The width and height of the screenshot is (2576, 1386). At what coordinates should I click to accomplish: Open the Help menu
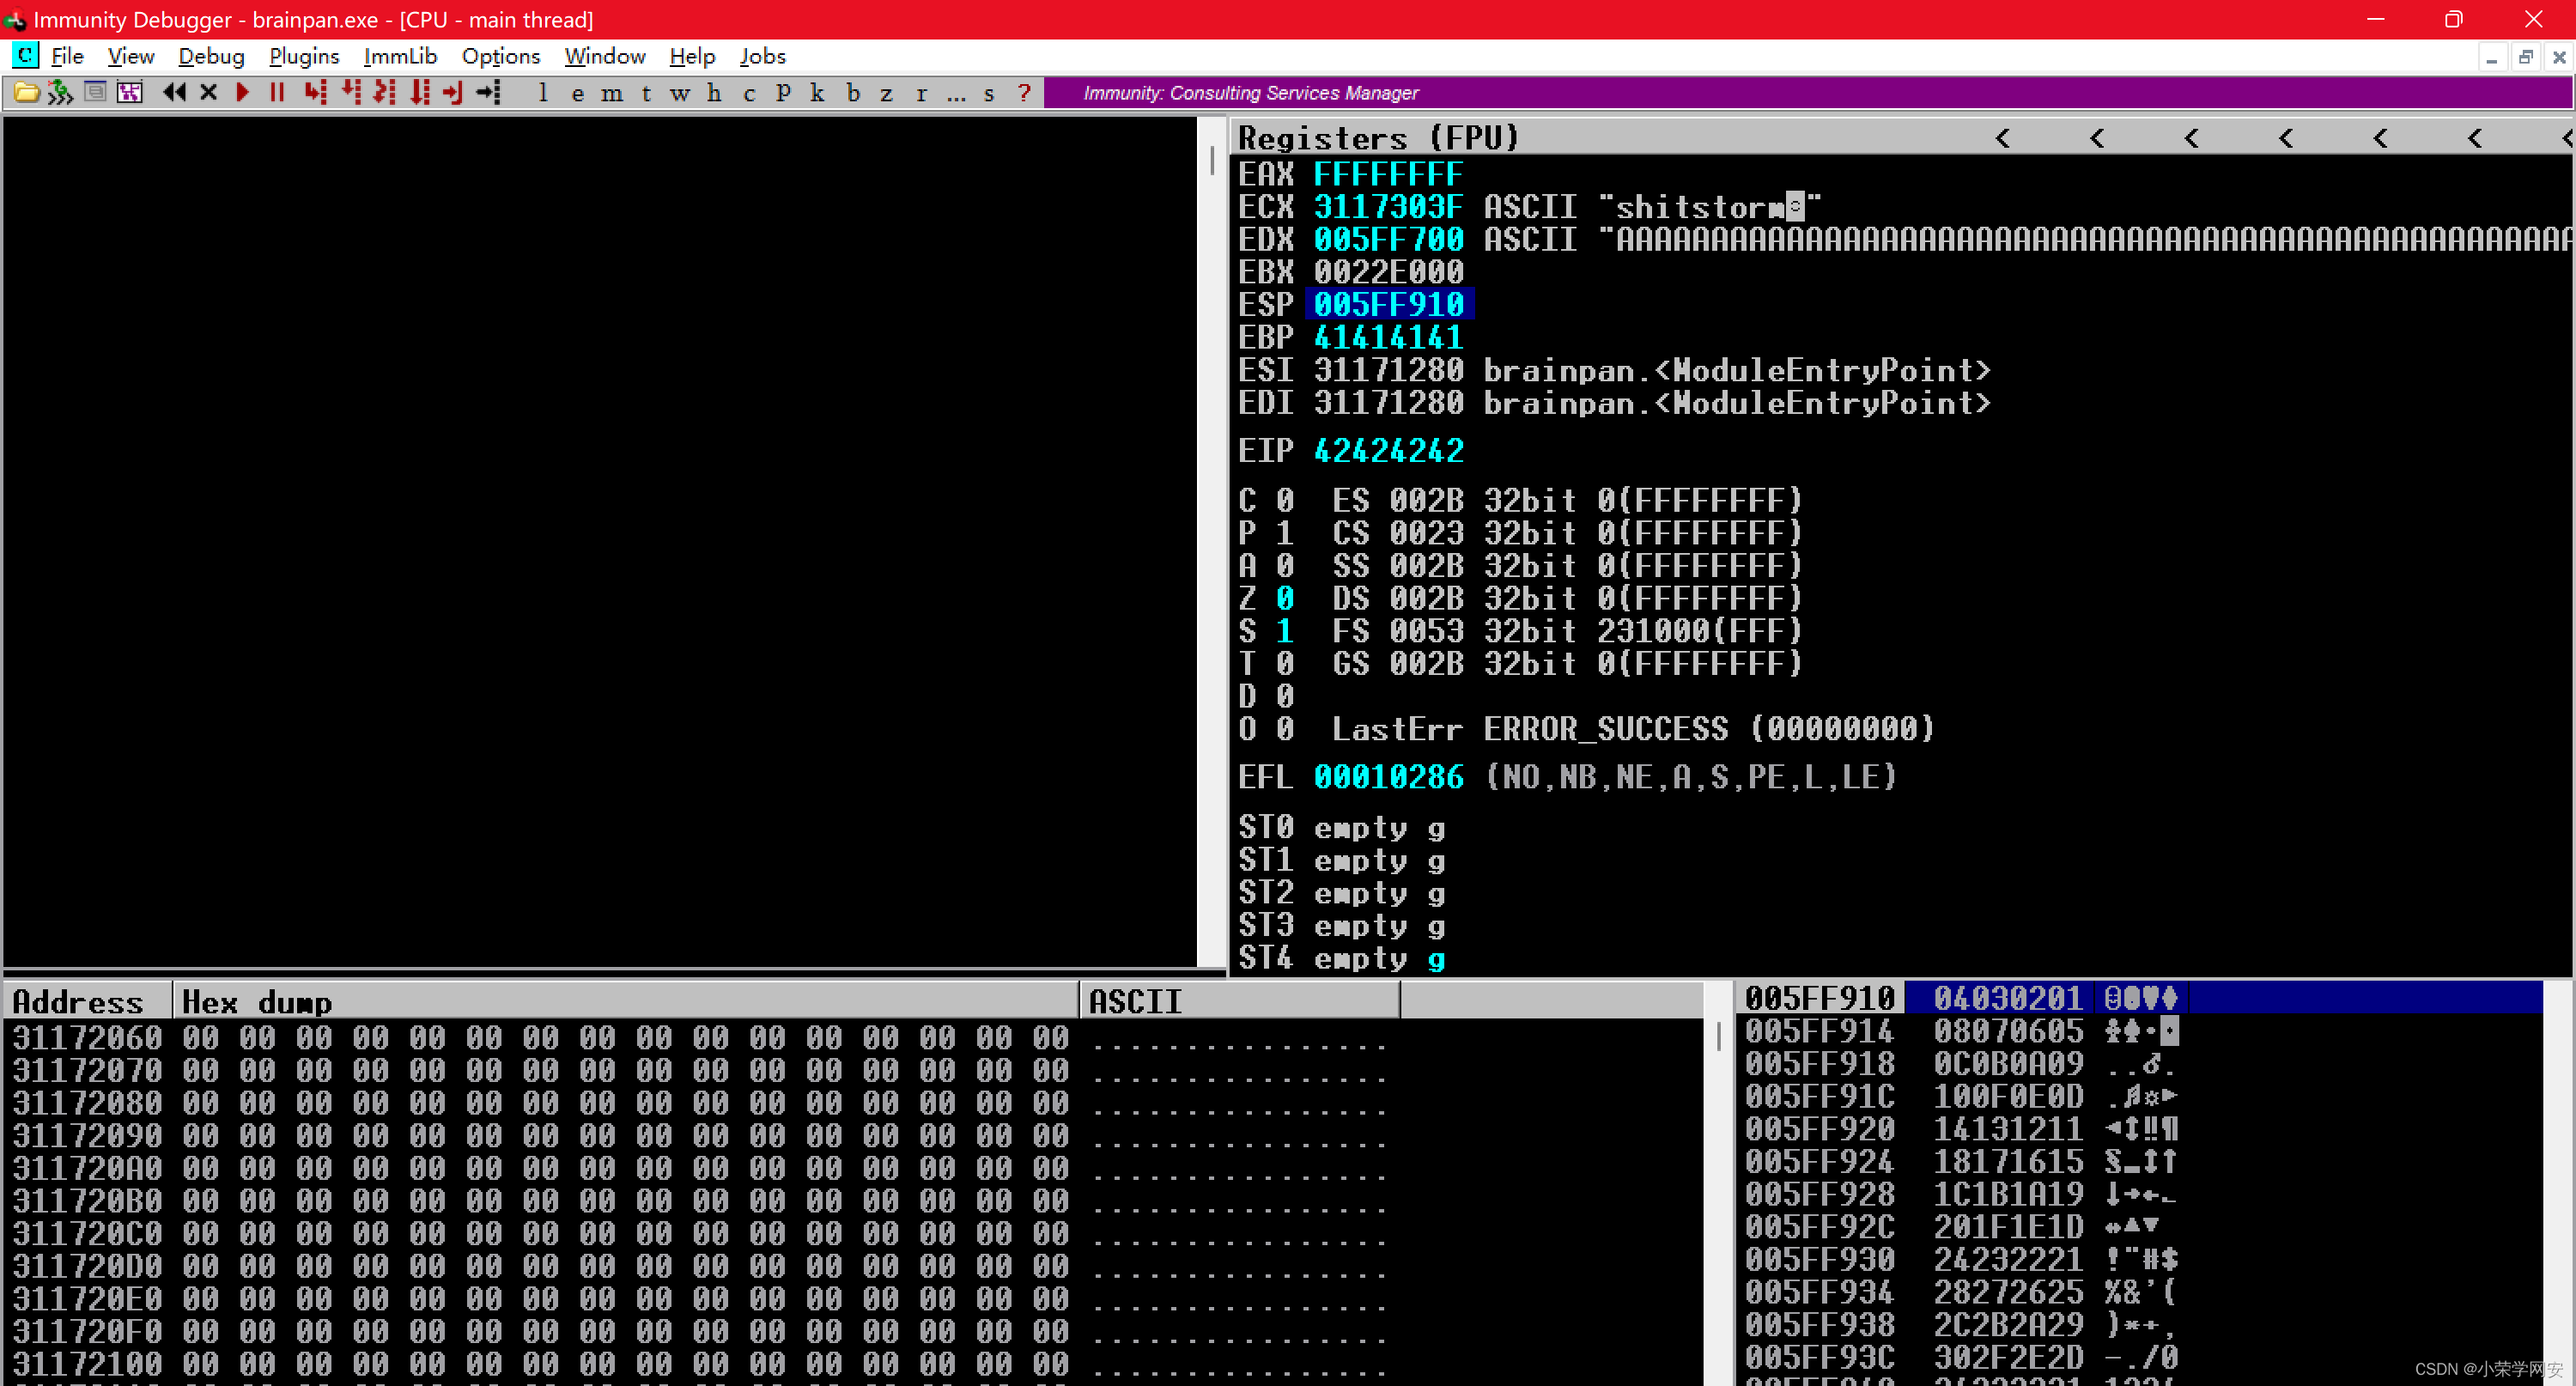point(692,56)
